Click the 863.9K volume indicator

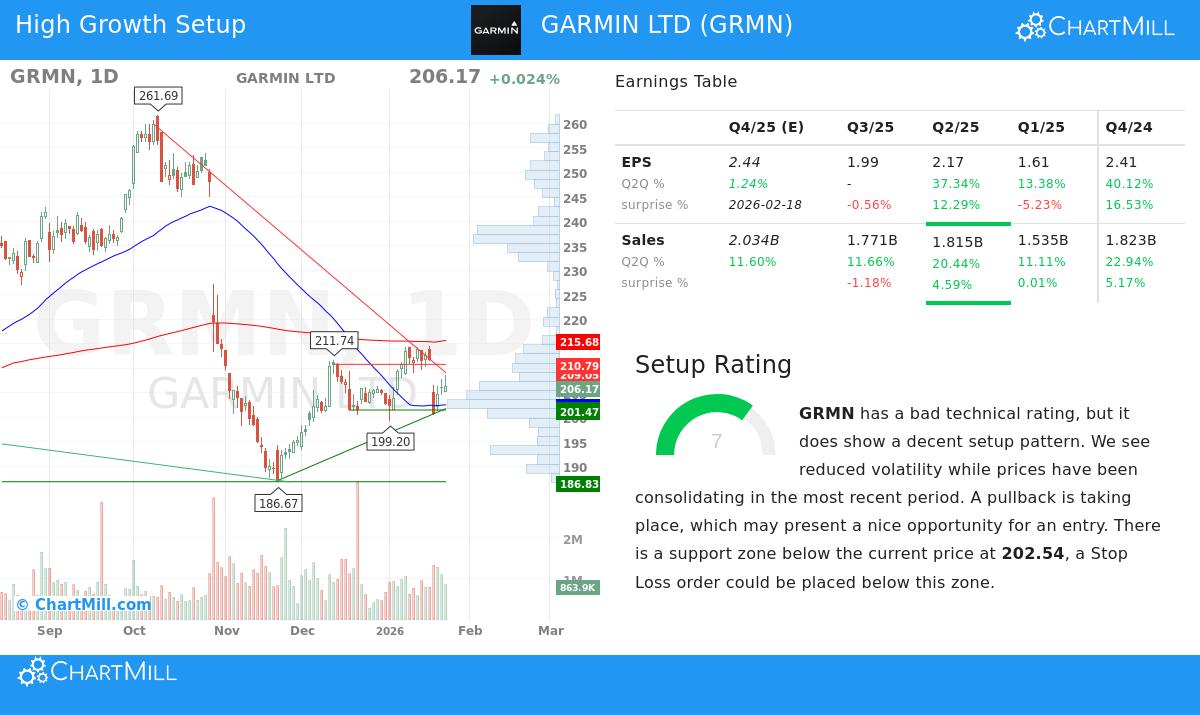(x=578, y=588)
